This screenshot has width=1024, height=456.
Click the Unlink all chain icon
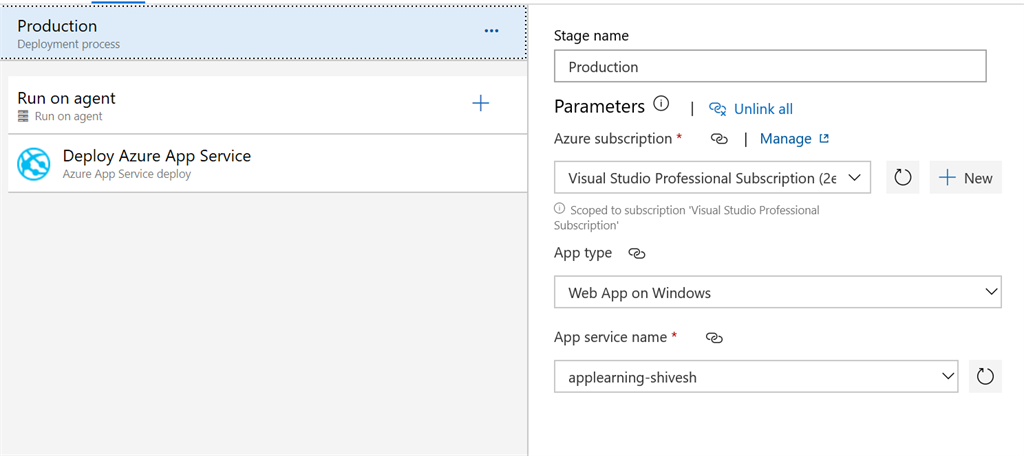coord(718,109)
